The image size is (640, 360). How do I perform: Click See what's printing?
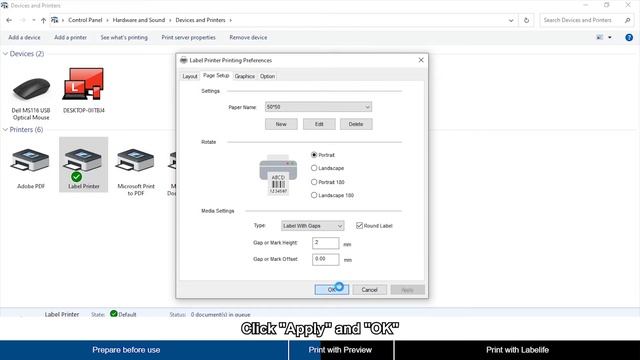point(124,38)
